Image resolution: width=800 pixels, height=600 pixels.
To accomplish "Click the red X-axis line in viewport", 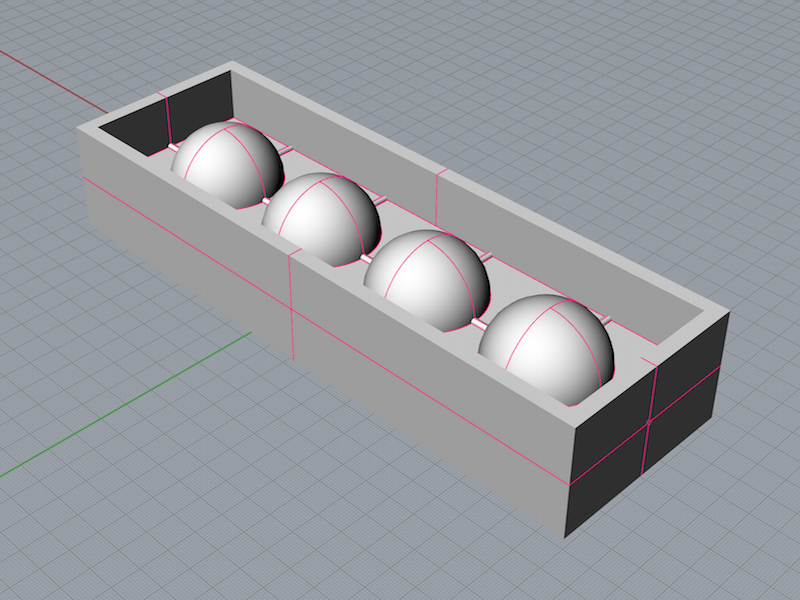I will pyautogui.click(x=54, y=82).
